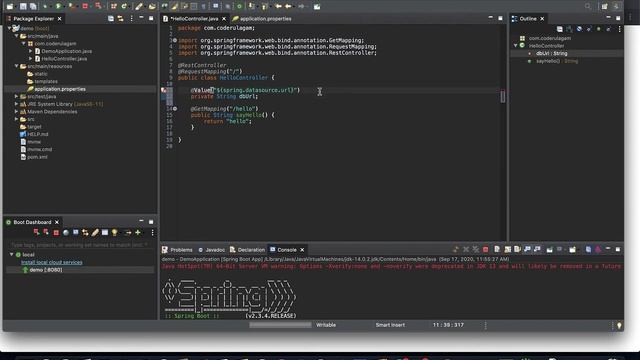Image resolution: width=640 pixels, height=360 pixels.
Task: Click the Search magnifier icon at top right
Action: coord(588,6)
